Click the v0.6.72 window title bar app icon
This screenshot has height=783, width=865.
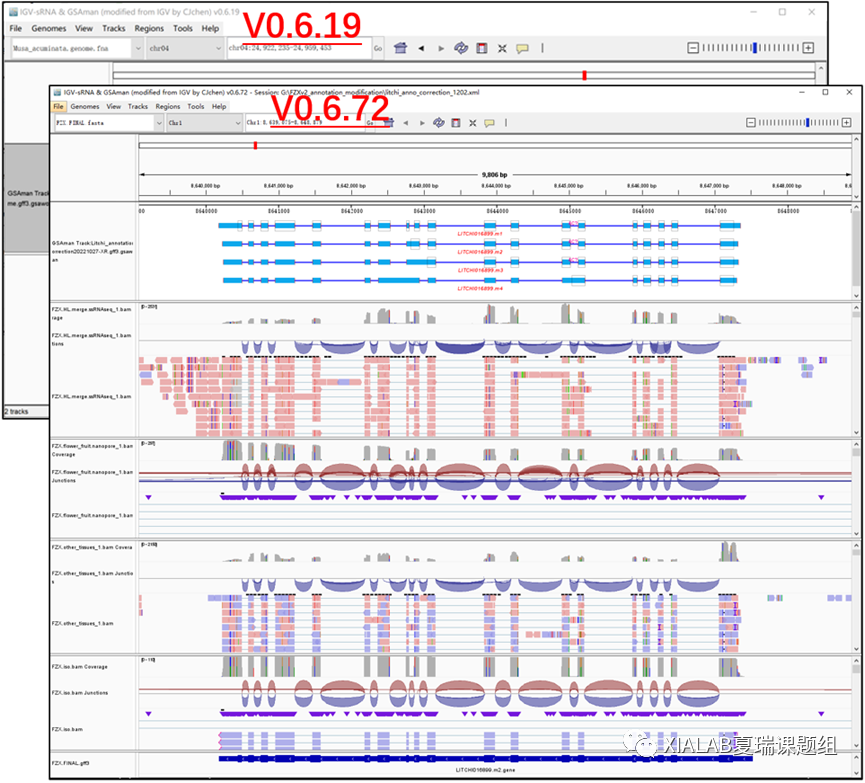coord(57,92)
